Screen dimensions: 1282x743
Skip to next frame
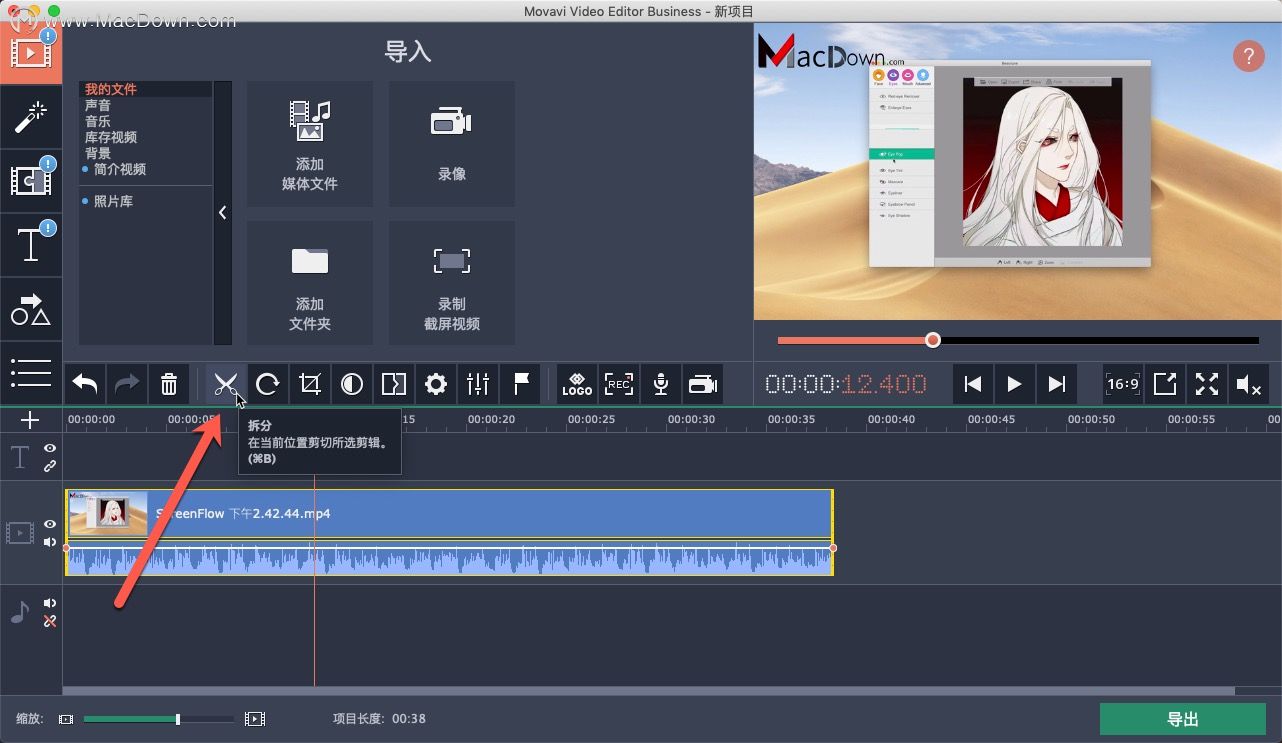click(x=1056, y=384)
